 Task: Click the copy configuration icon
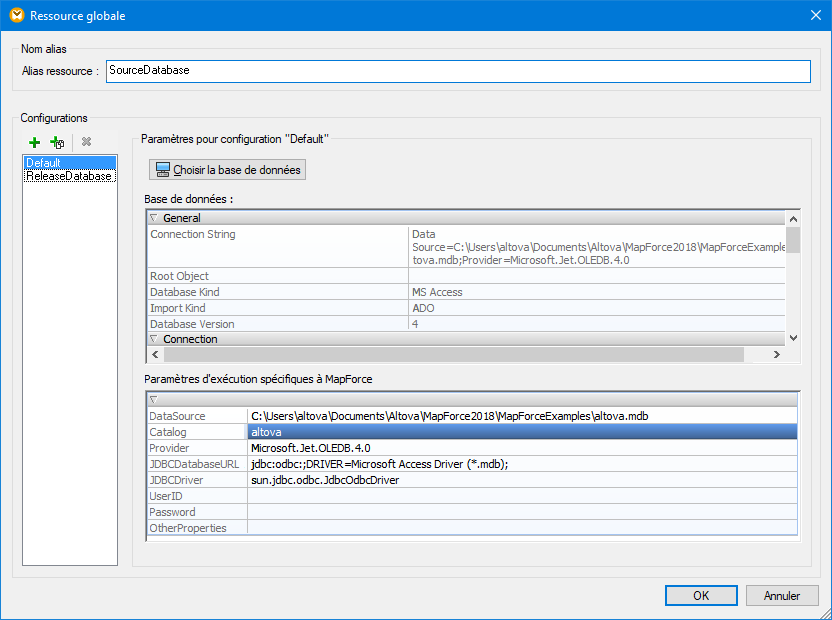(57, 143)
